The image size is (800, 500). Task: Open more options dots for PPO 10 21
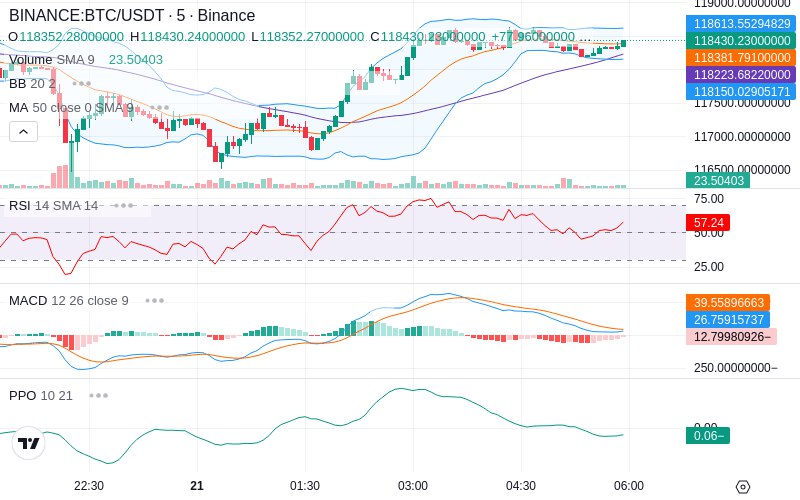(98, 395)
